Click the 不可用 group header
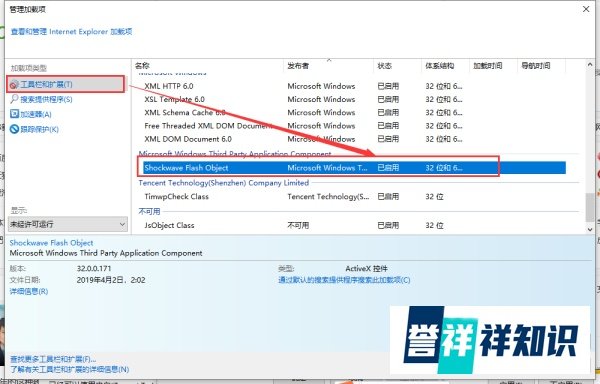Viewport: 600px width, 384px height. 149,212
